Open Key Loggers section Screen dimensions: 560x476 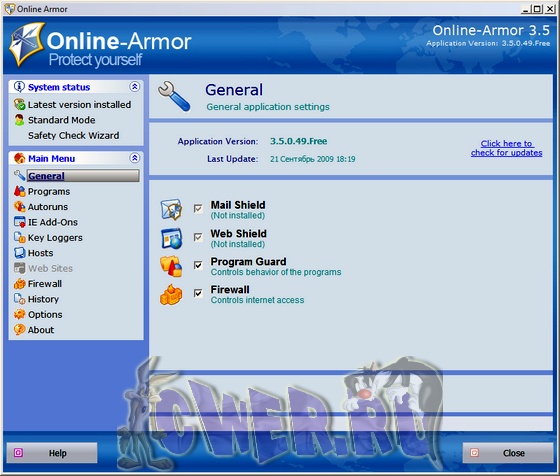pyautogui.click(x=55, y=237)
